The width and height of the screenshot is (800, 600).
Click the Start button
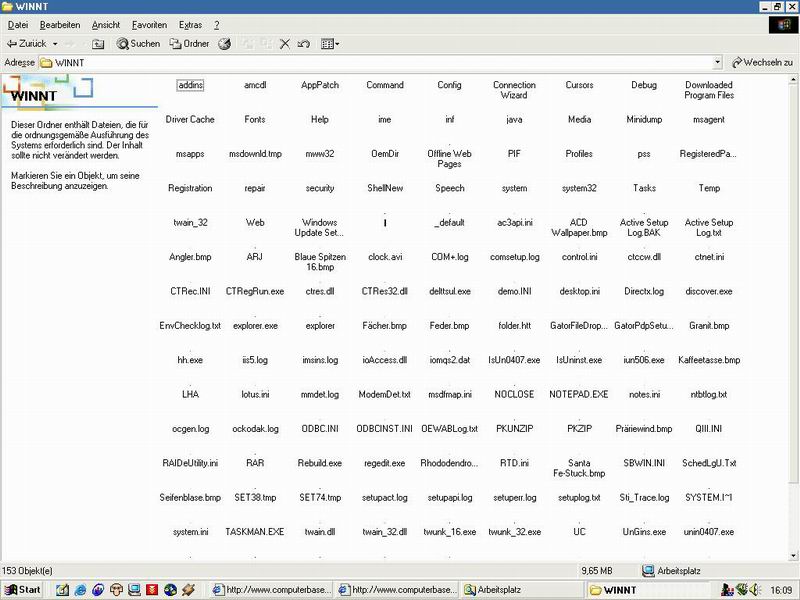pyautogui.click(x=22, y=590)
